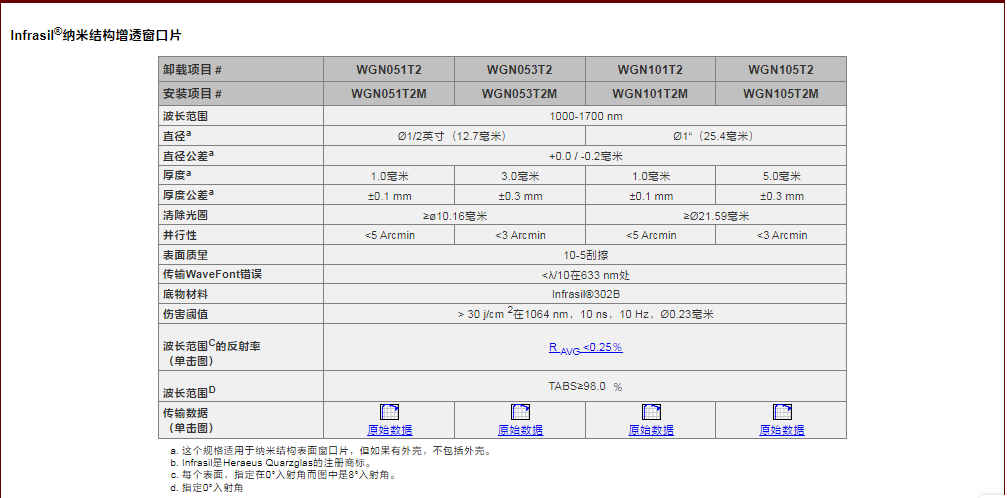This screenshot has height=498, width=1007.
Task: Click 原始数据 link under the WGN053T2 column
Action: click(520, 430)
